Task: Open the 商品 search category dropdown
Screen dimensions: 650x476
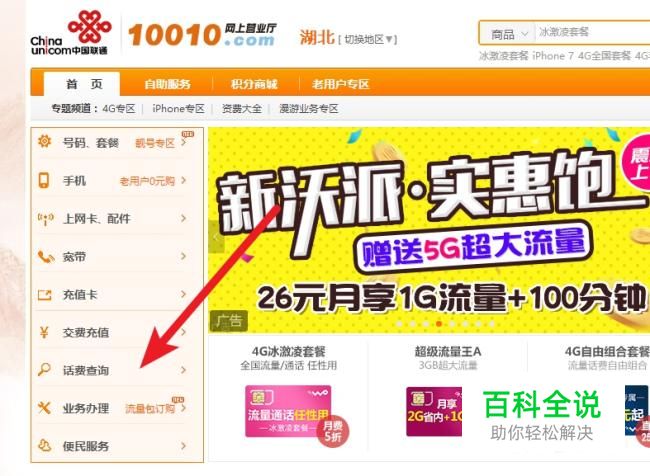Action: click(x=509, y=34)
